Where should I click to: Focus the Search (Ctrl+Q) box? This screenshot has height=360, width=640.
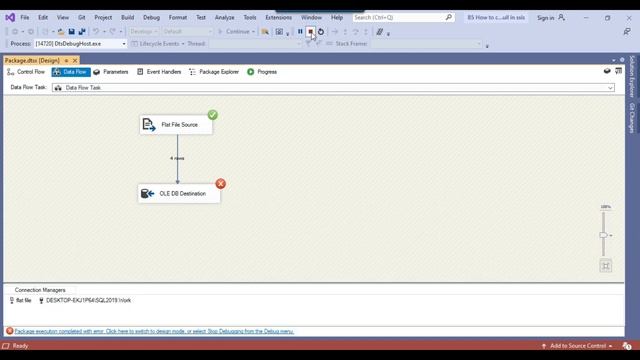(403, 18)
